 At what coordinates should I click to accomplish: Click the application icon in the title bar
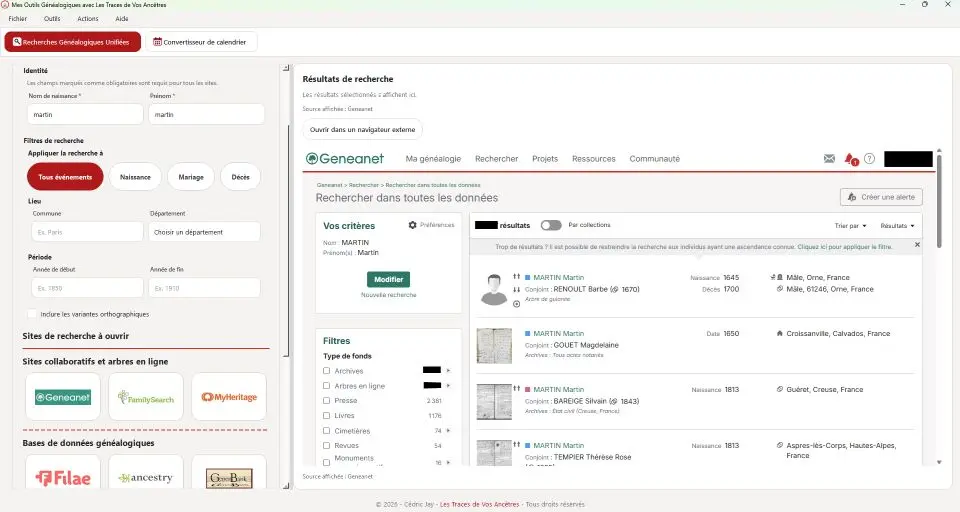[x=5, y=4]
